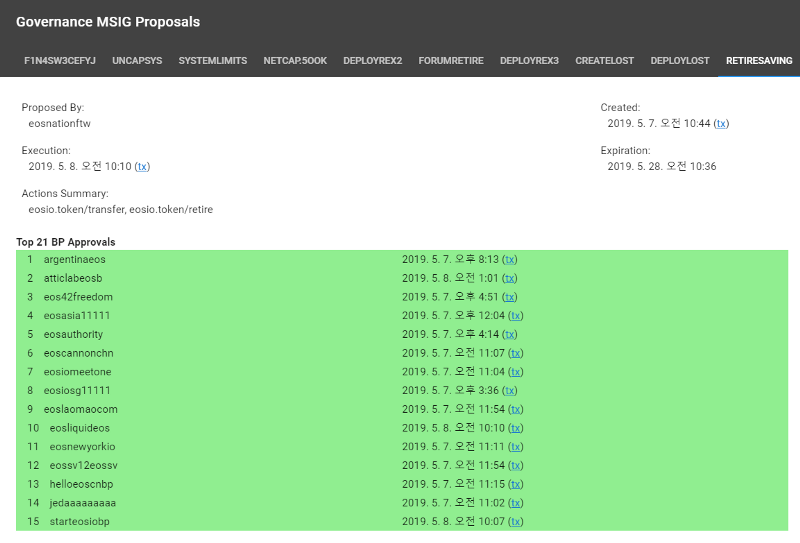Open eosasia11111 approval tx link
This screenshot has height=543, width=800.
(x=515, y=315)
